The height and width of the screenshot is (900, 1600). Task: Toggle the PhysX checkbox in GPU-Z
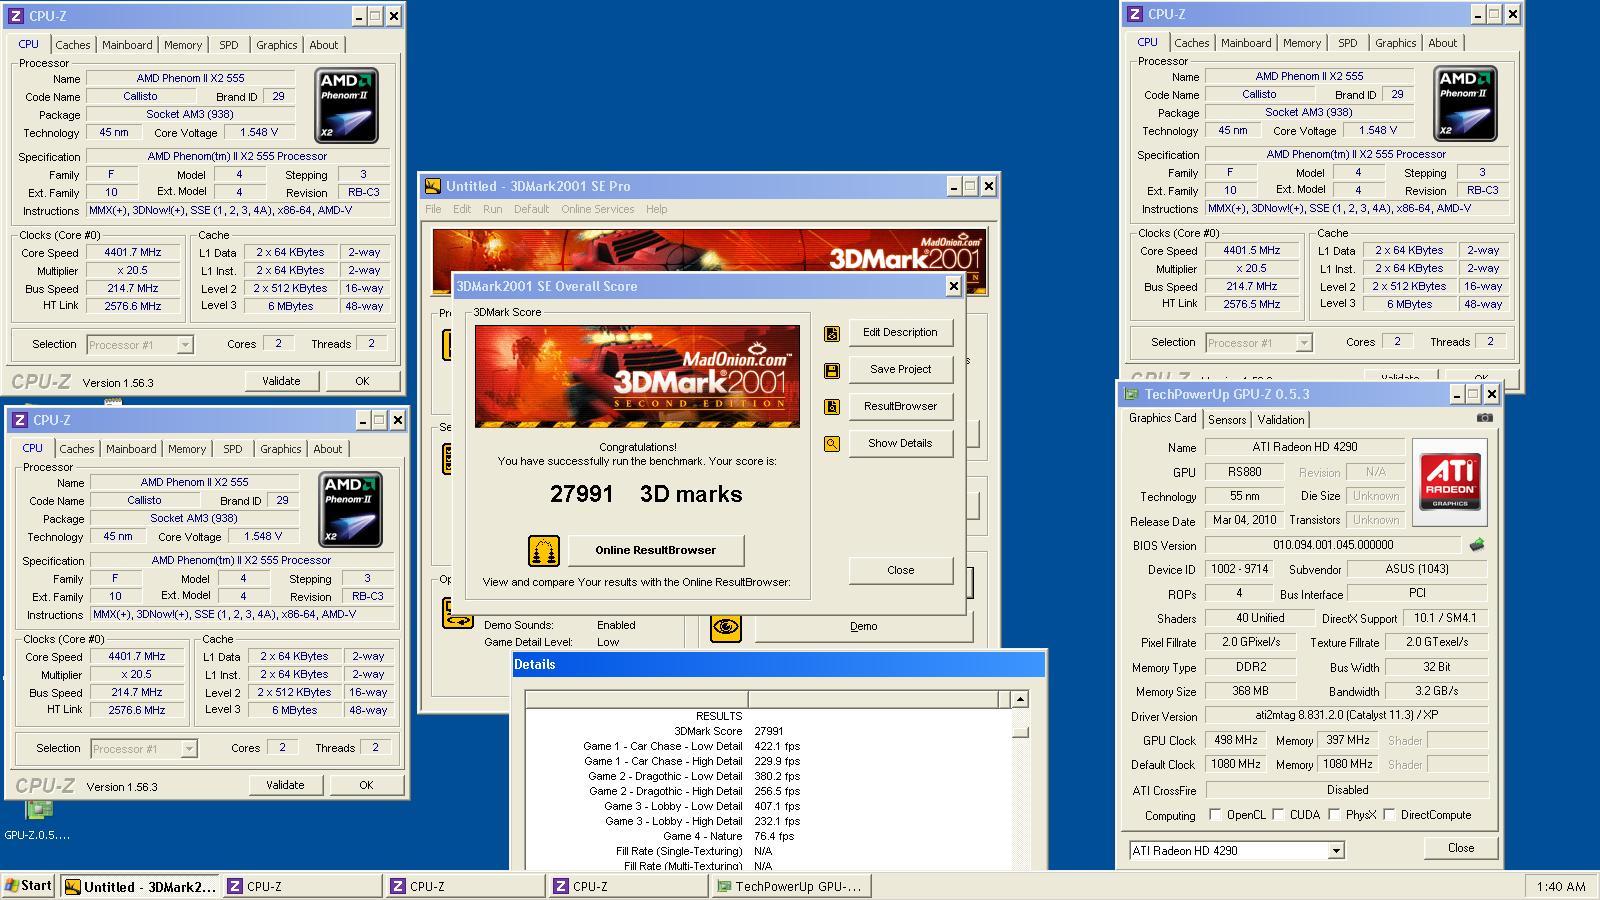coord(1334,815)
